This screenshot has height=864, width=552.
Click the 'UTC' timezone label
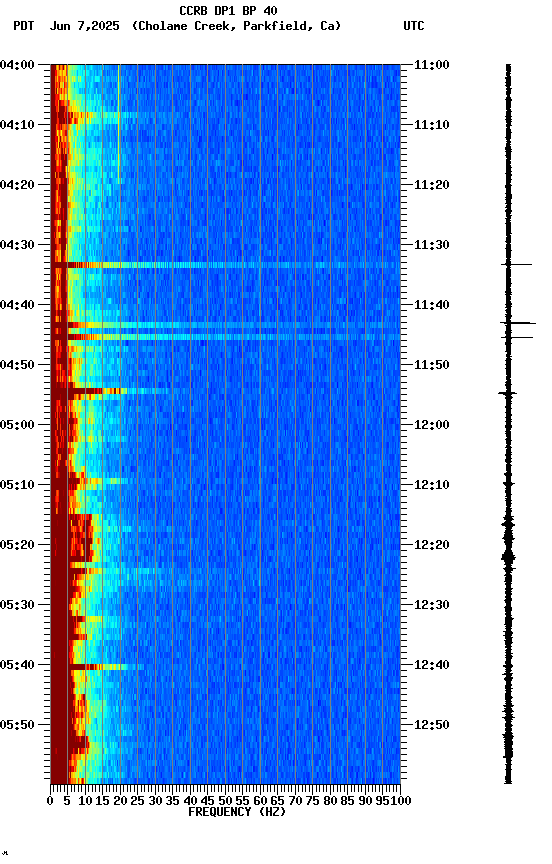414,26
